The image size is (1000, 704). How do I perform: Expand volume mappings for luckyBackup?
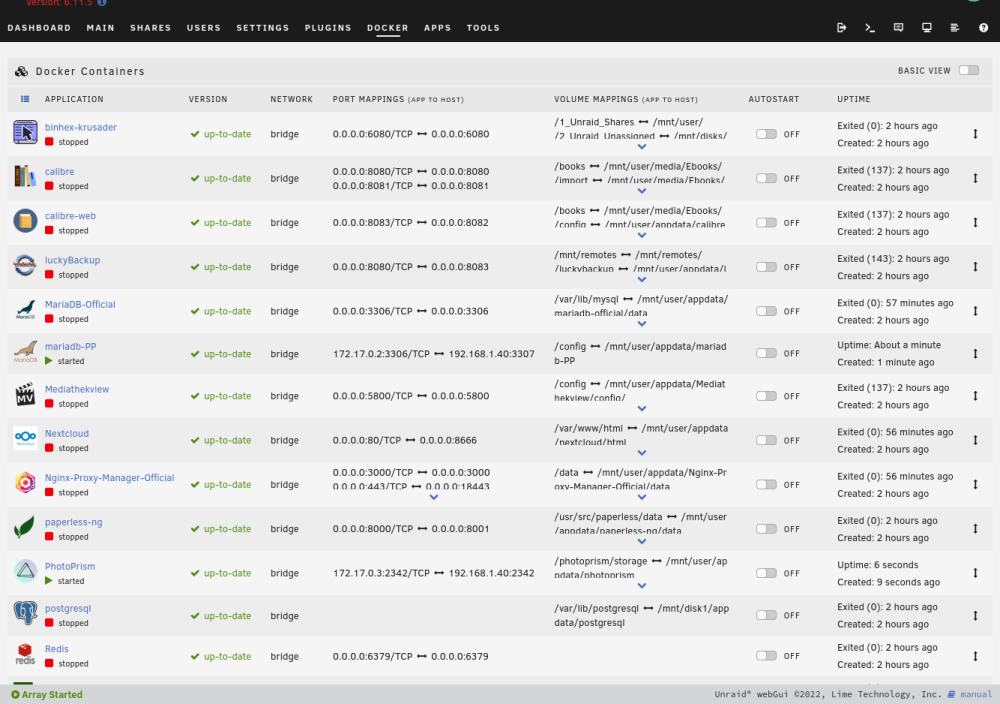click(x=642, y=279)
